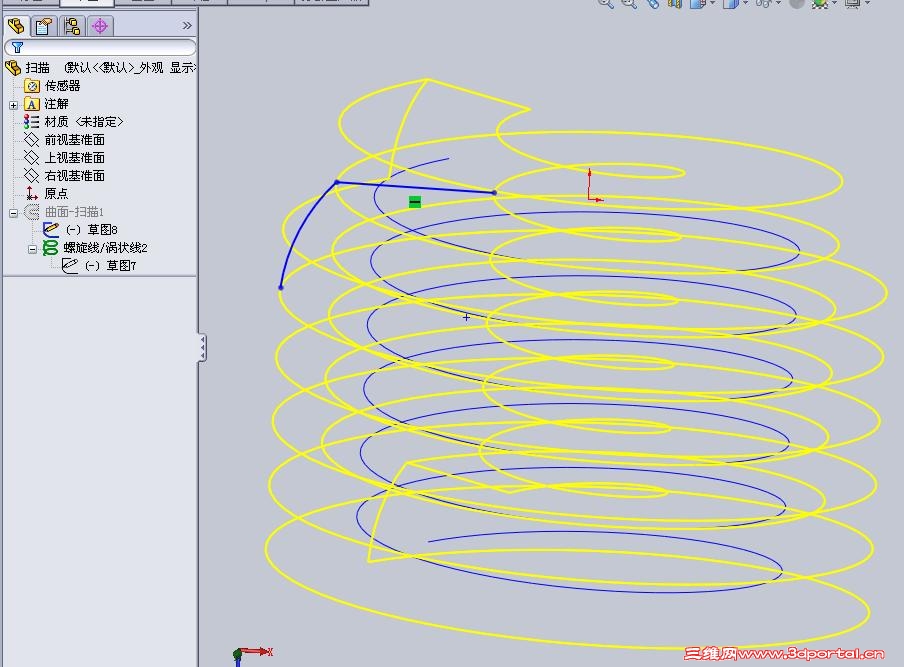The width and height of the screenshot is (904, 667).
Task: Select the 传感器 sensors folder icon
Action: [x=32, y=86]
